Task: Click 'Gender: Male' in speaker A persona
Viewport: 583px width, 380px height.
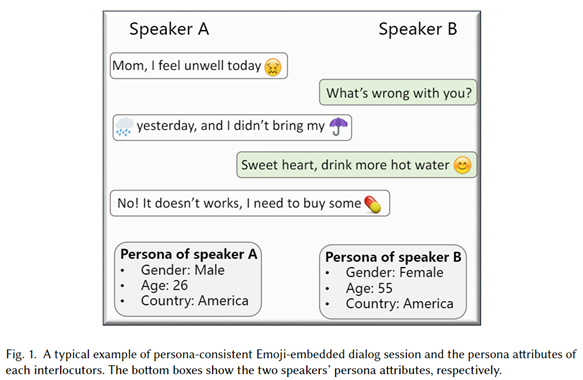Action: tap(183, 270)
